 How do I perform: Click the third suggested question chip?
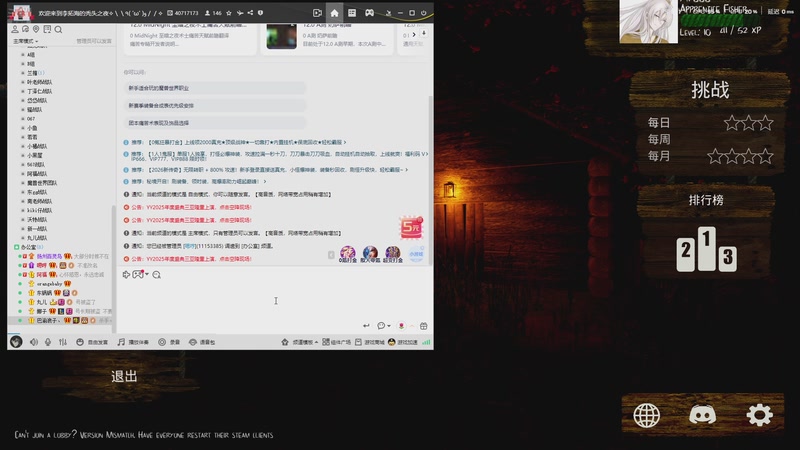[215, 123]
